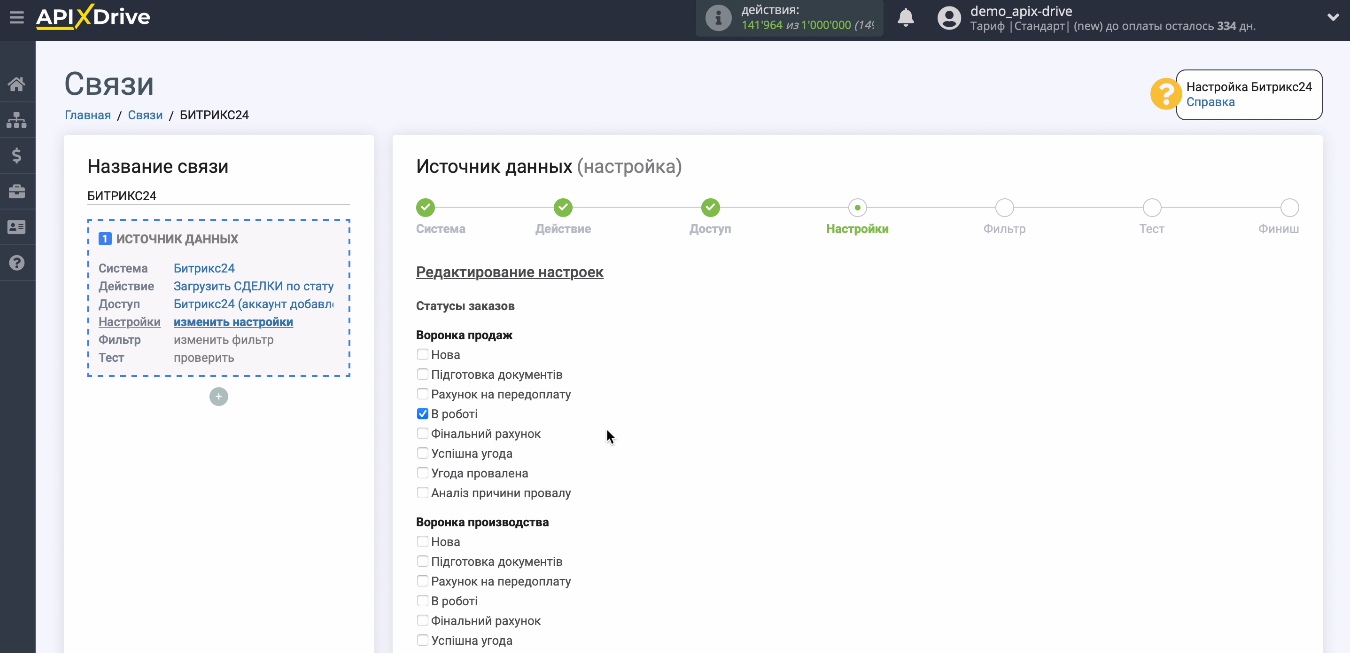Click the yellow question mark help icon
The width and height of the screenshot is (1350, 653).
tap(1166, 94)
